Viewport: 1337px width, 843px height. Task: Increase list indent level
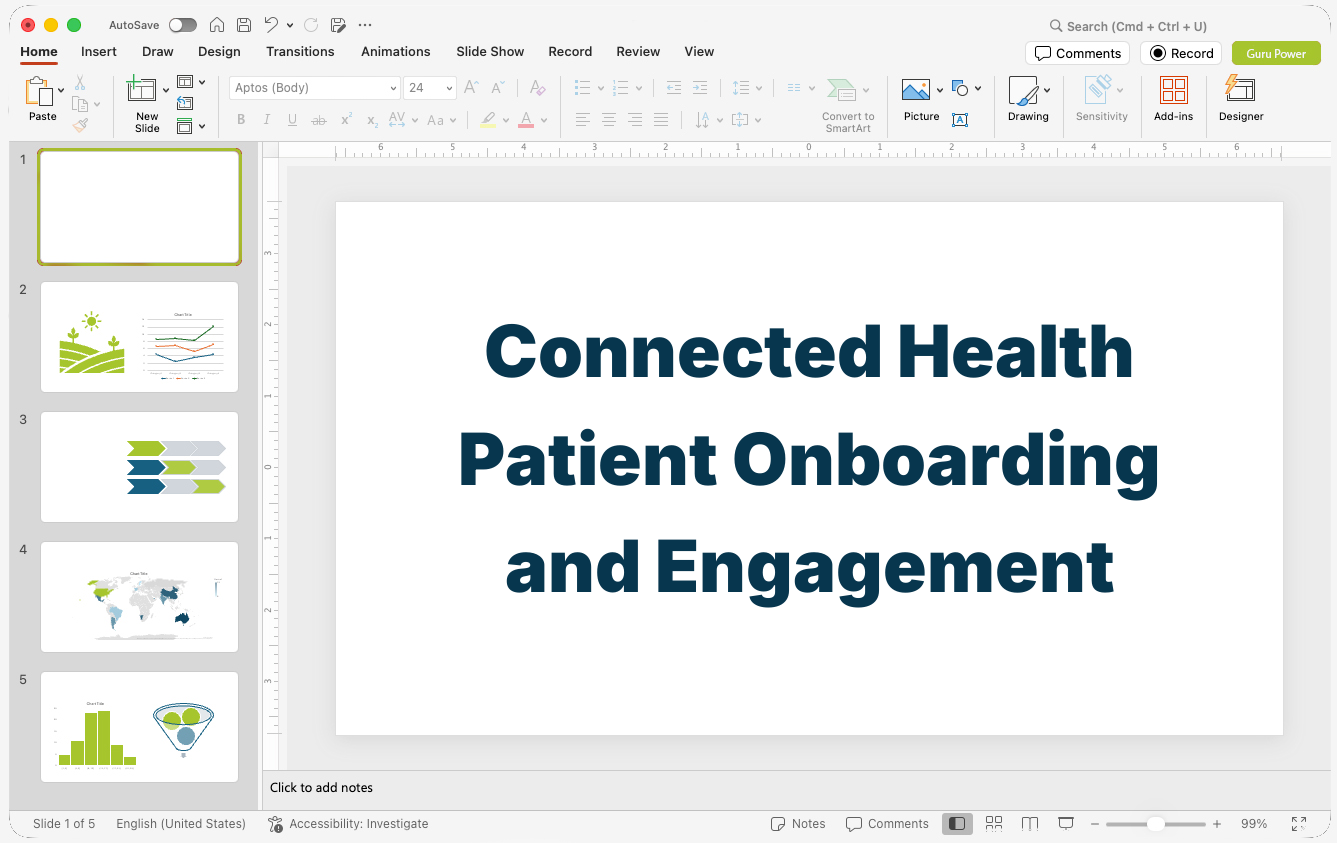coord(700,88)
